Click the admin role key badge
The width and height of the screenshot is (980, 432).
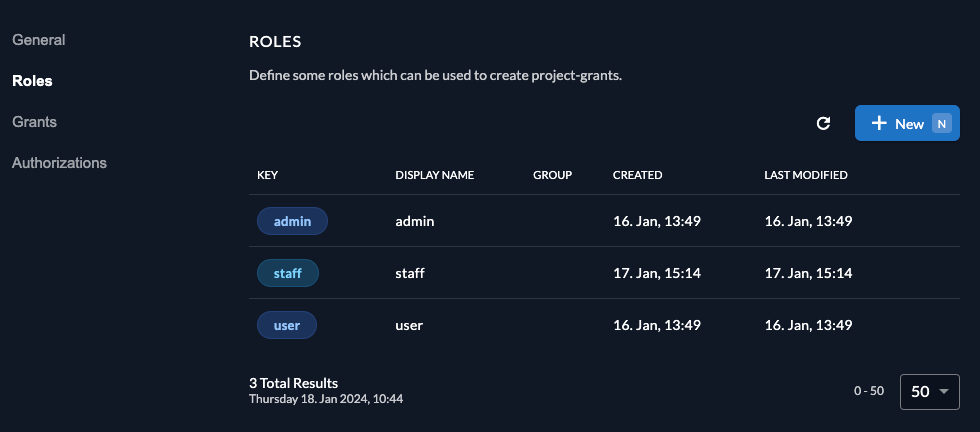pos(292,220)
